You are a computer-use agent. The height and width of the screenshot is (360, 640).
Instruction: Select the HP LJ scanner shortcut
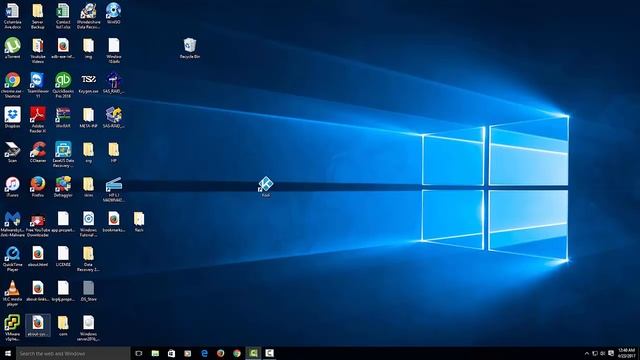[113, 189]
